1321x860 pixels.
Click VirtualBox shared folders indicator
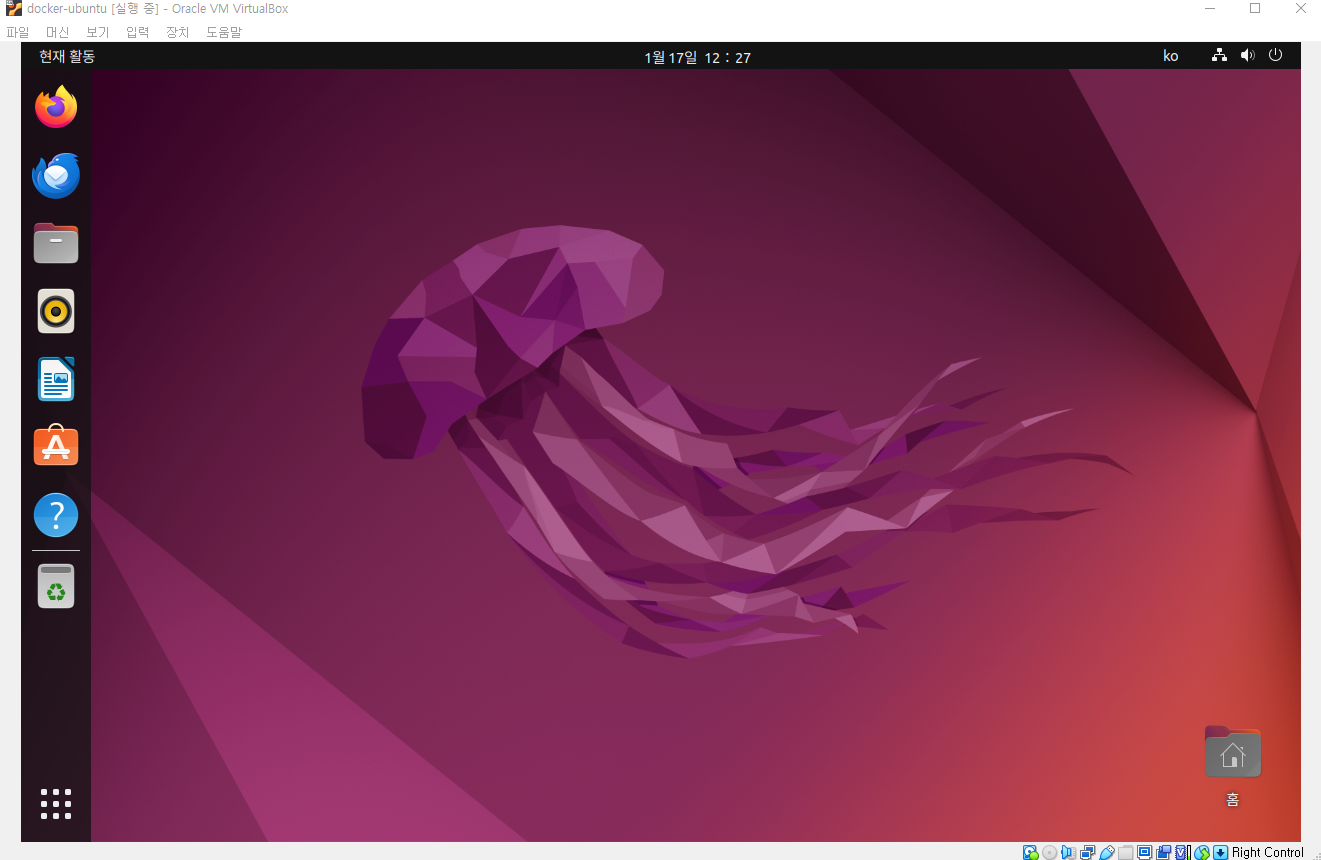click(1126, 852)
